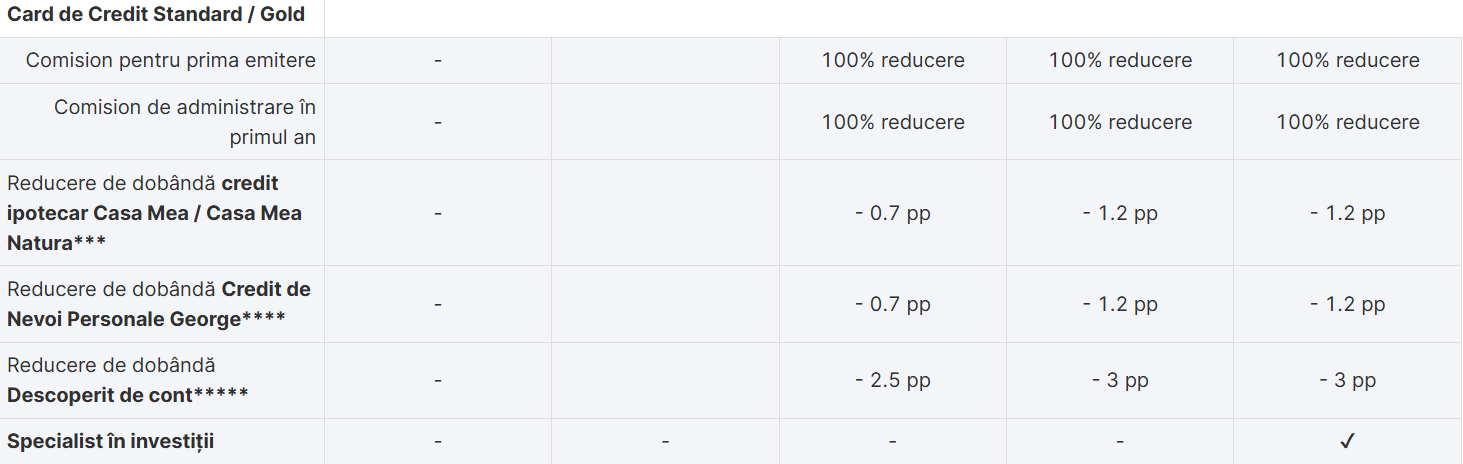Viewport: 1463px width, 464px height.
Task: Click rightmost '- 1.2 pp' in credit ipotecar row
Action: coord(1347,213)
